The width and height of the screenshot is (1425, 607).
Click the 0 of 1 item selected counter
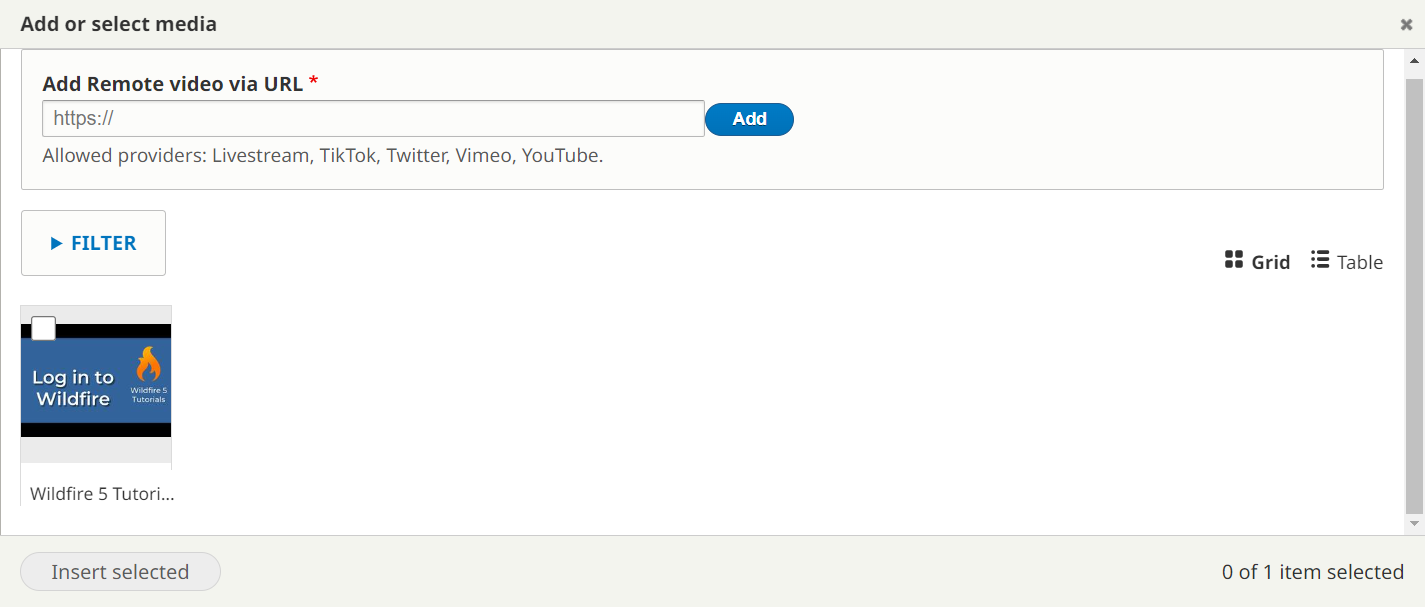click(1312, 572)
